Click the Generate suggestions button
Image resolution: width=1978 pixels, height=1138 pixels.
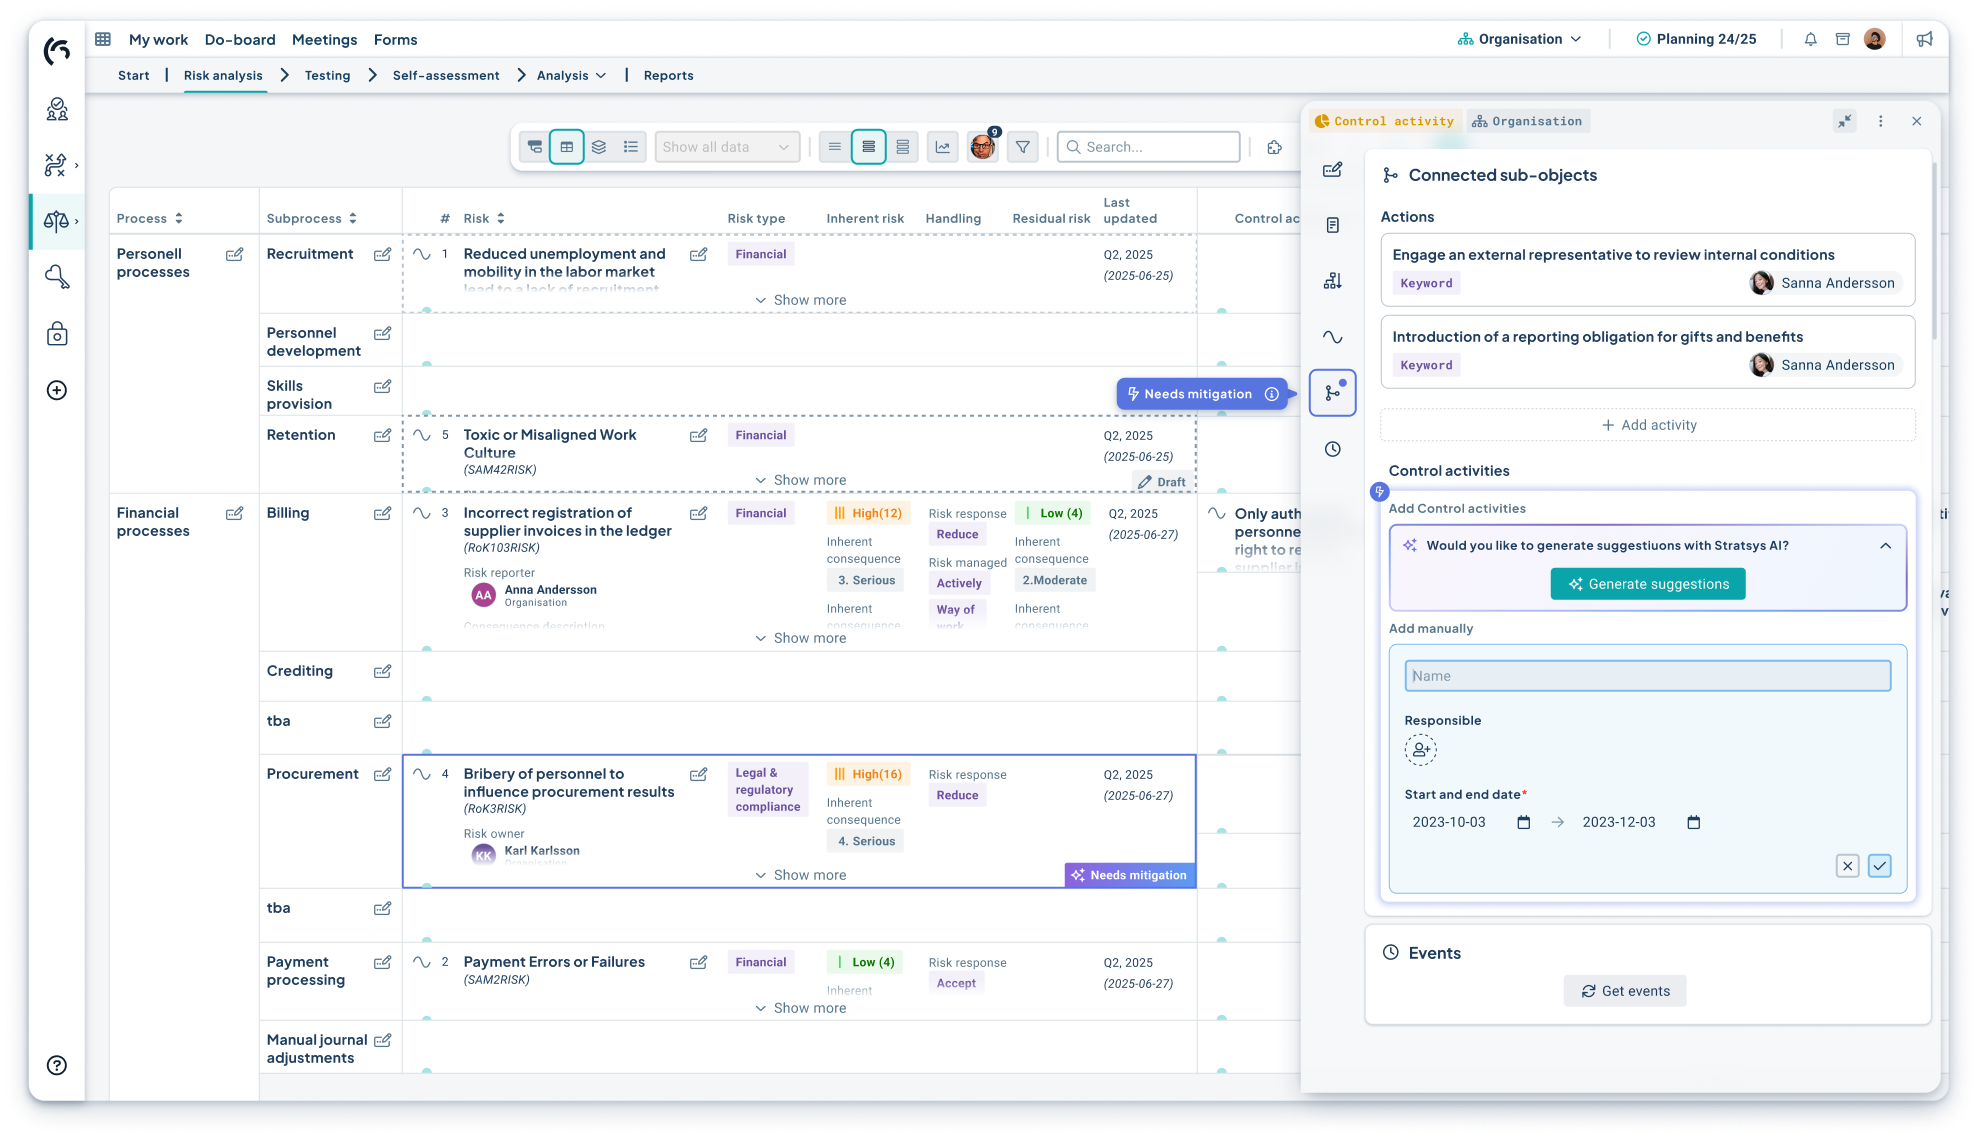tap(1647, 584)
